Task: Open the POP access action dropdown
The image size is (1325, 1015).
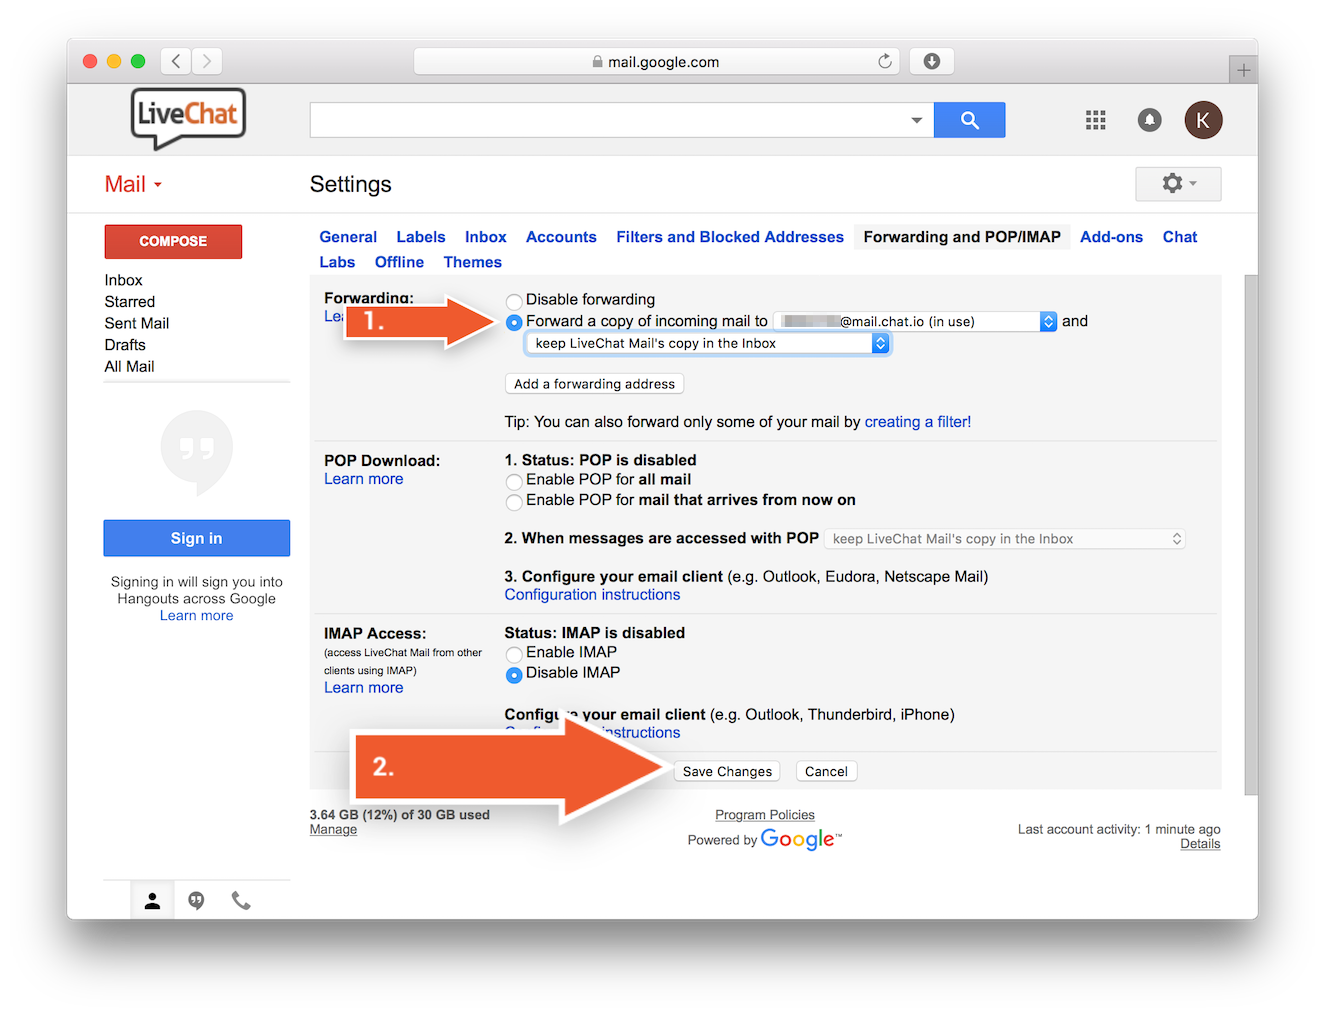Action: click(1005, 539)
